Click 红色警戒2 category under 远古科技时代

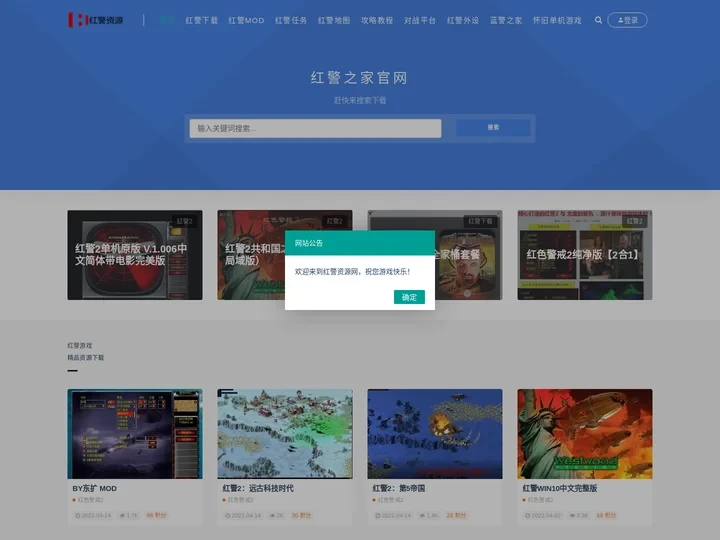point(240,500)
